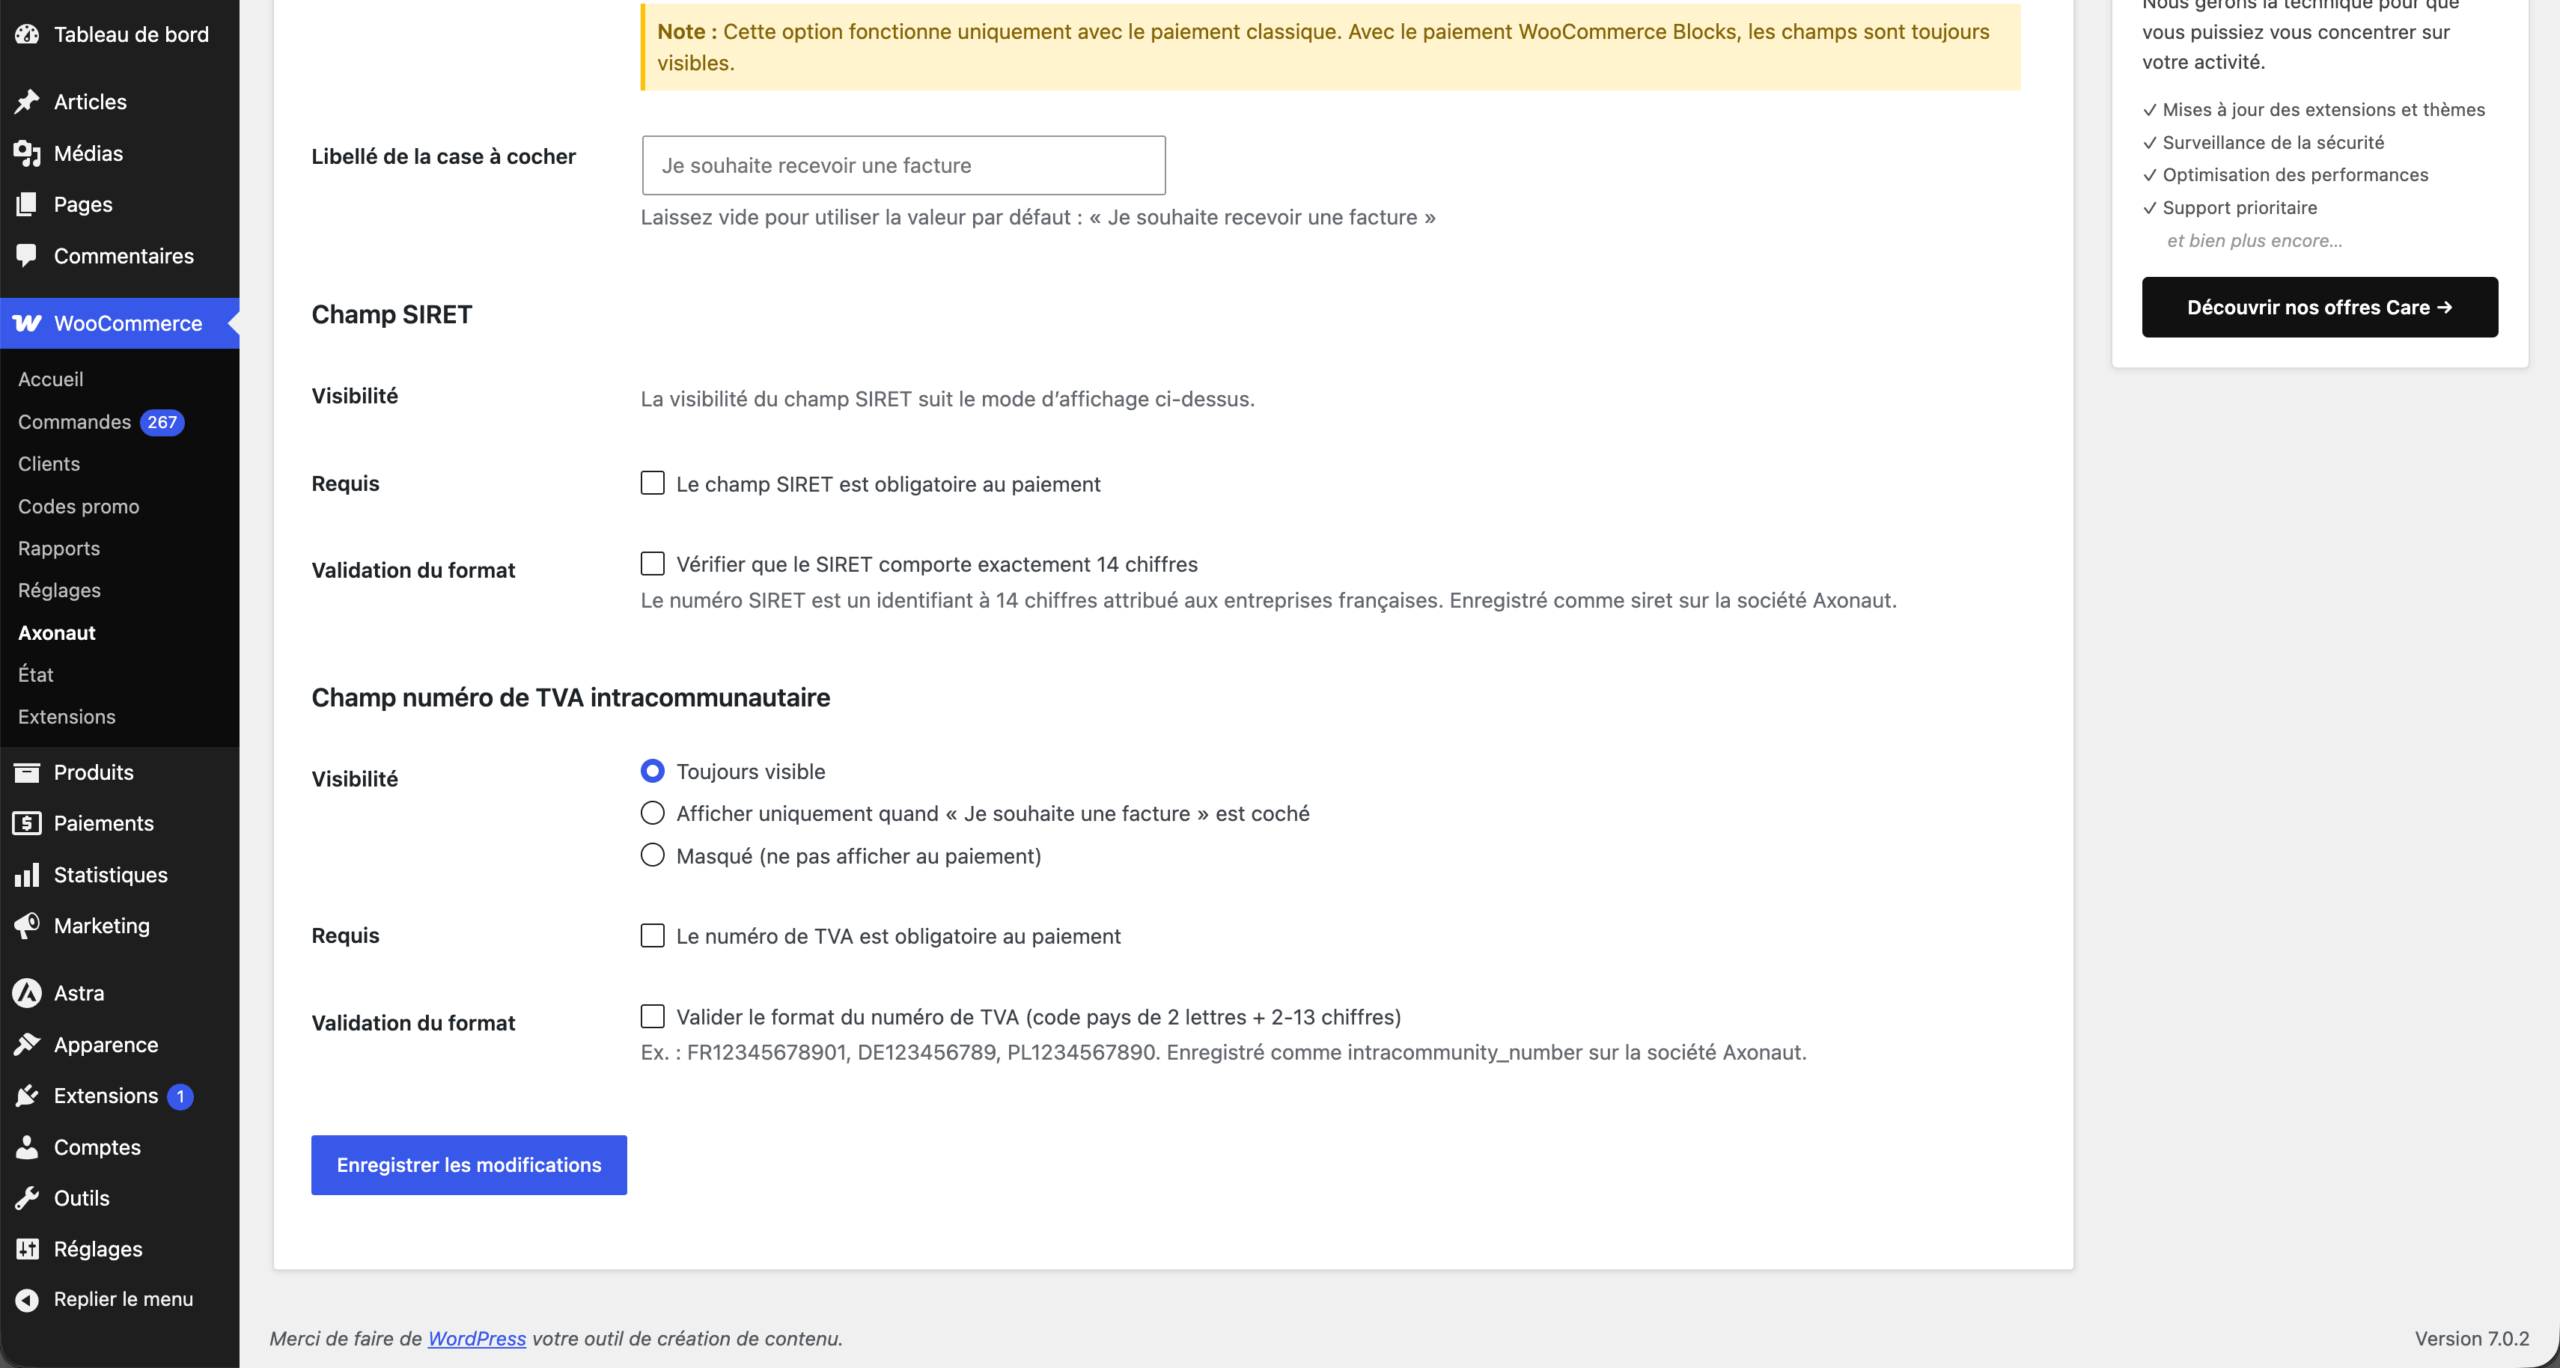Open Marketing megaphone icon
The height and width of the screenshot is (1368, 2560).
pos(27,926)
